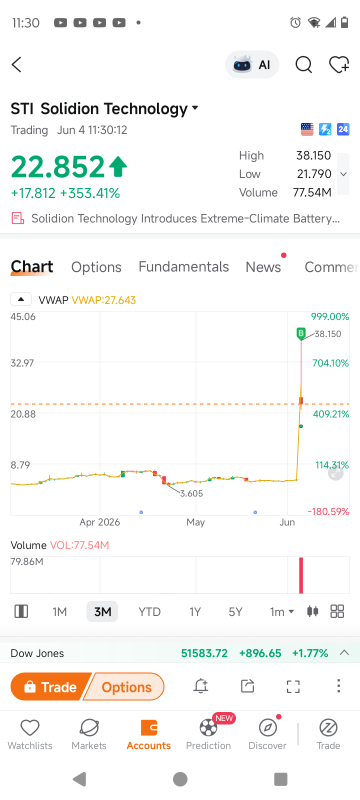Switch to the Fundamentals tab
The image size is (360, 800).
[x=184, y=267]
